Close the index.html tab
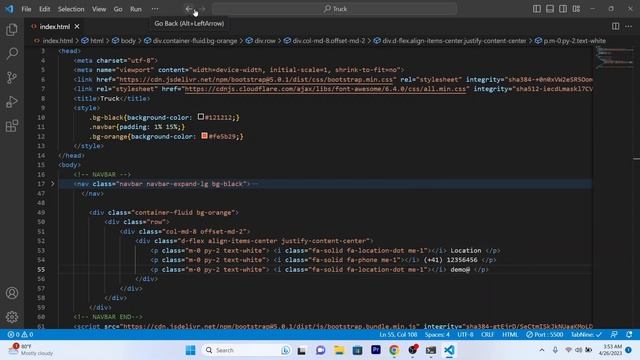Image resolution: width=640 pixels, height=360 pixels. pyautogui.click(x=77, y=27)
